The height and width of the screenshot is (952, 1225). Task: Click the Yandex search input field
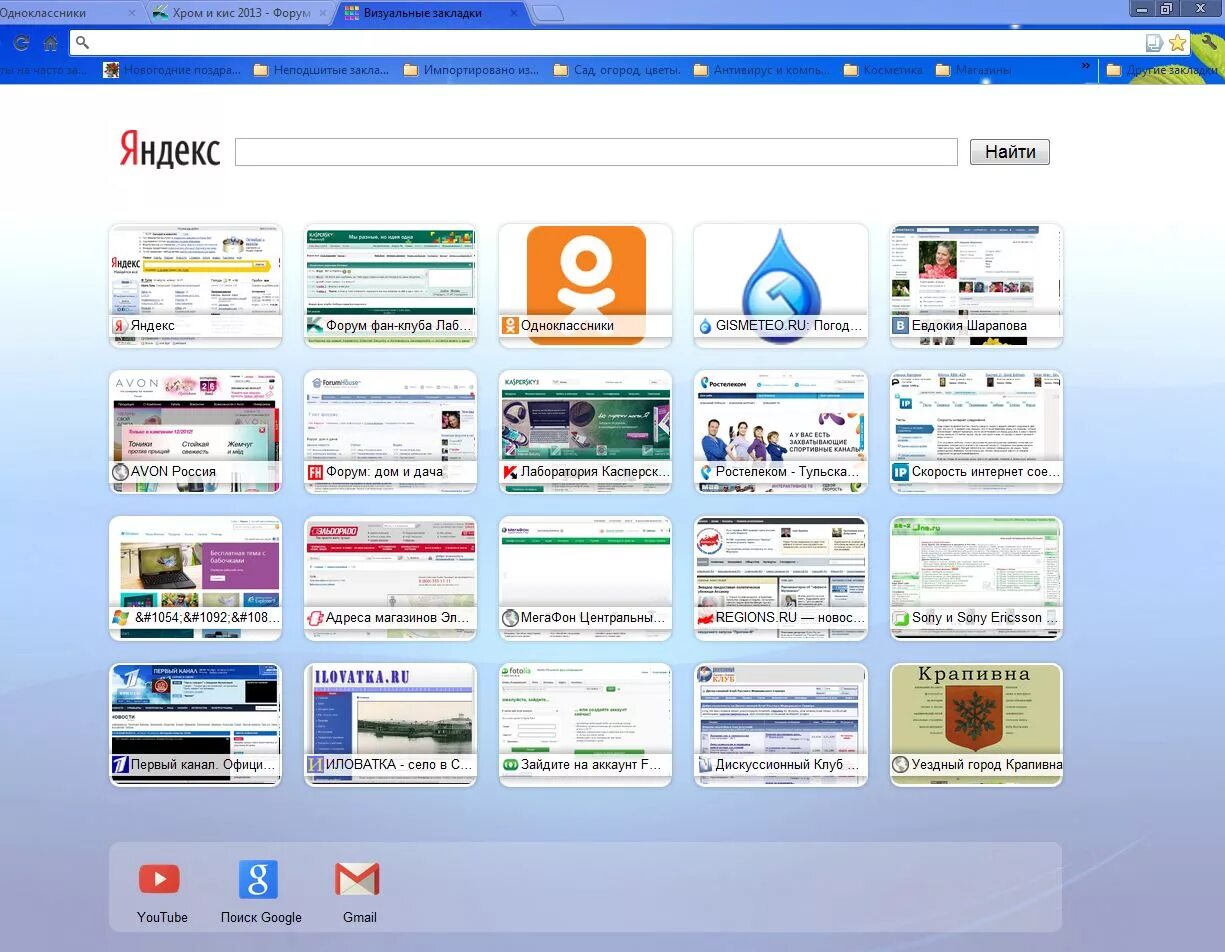tap(596, 152)
